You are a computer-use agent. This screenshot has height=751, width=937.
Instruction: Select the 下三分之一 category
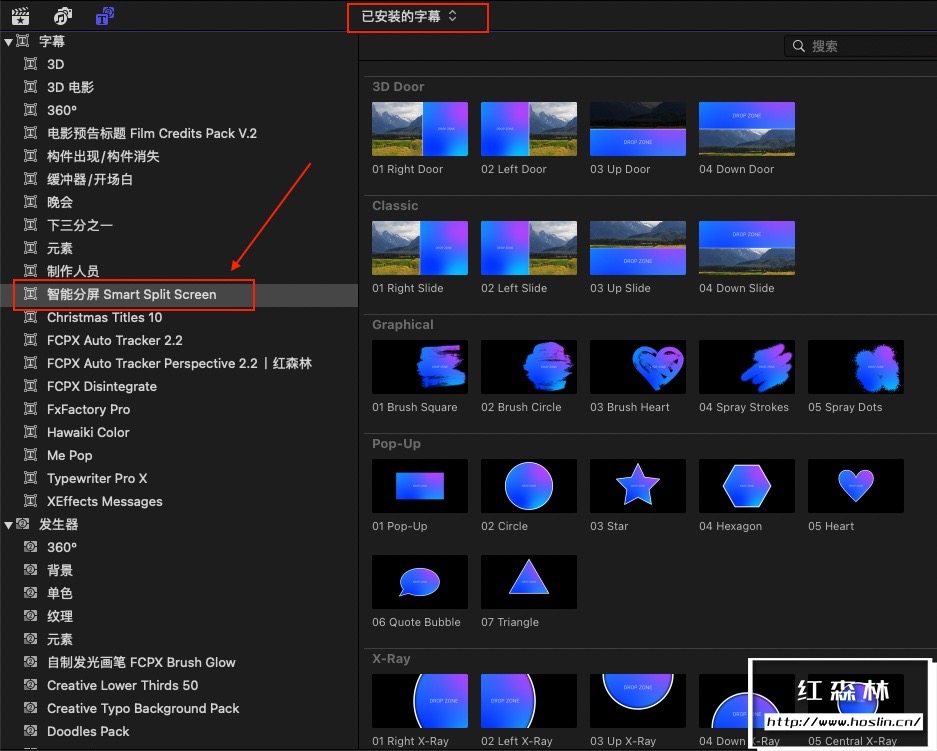coord(79,225)
